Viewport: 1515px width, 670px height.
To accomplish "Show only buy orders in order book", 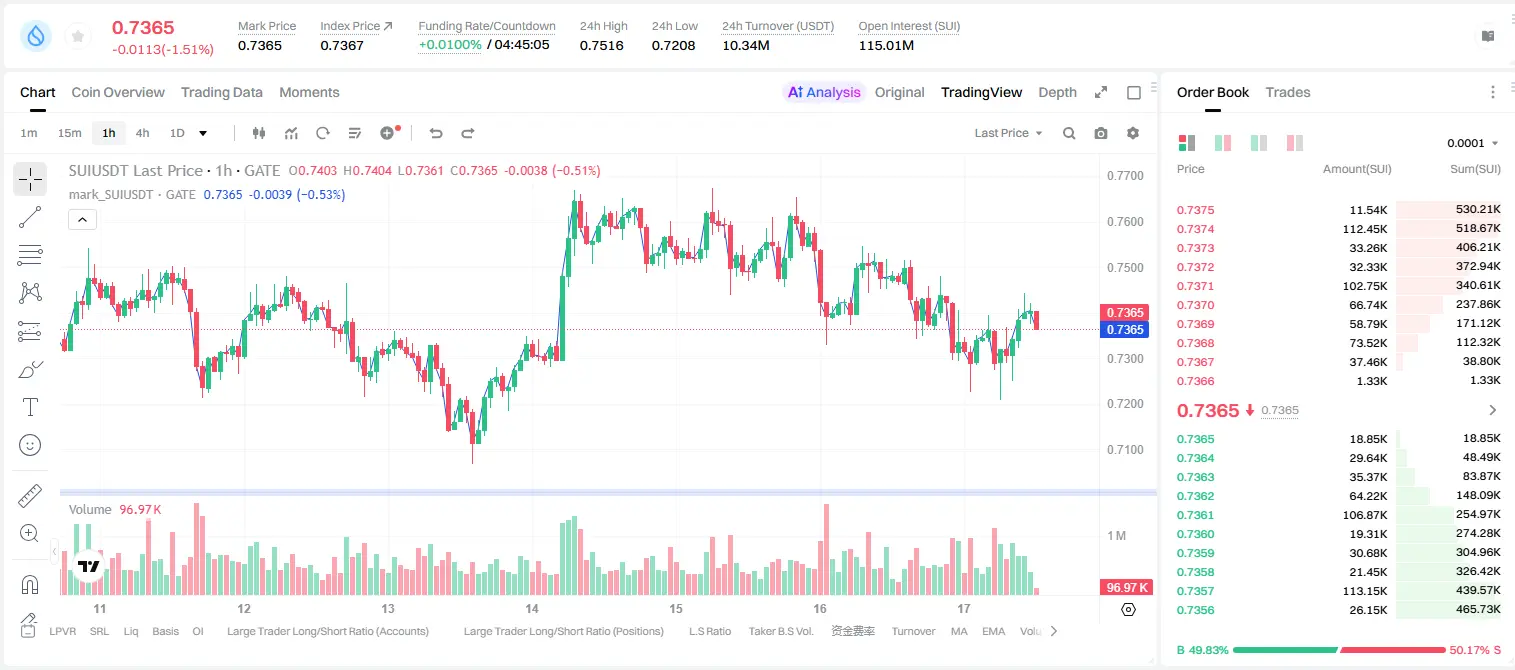I will click(x=1259, y=143).
